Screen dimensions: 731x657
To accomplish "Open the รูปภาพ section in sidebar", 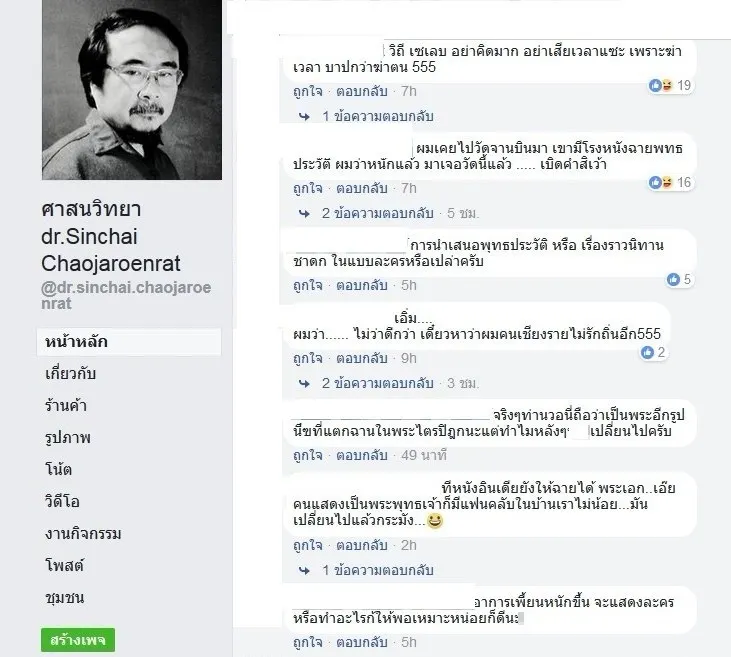I will tap(68, 438).
